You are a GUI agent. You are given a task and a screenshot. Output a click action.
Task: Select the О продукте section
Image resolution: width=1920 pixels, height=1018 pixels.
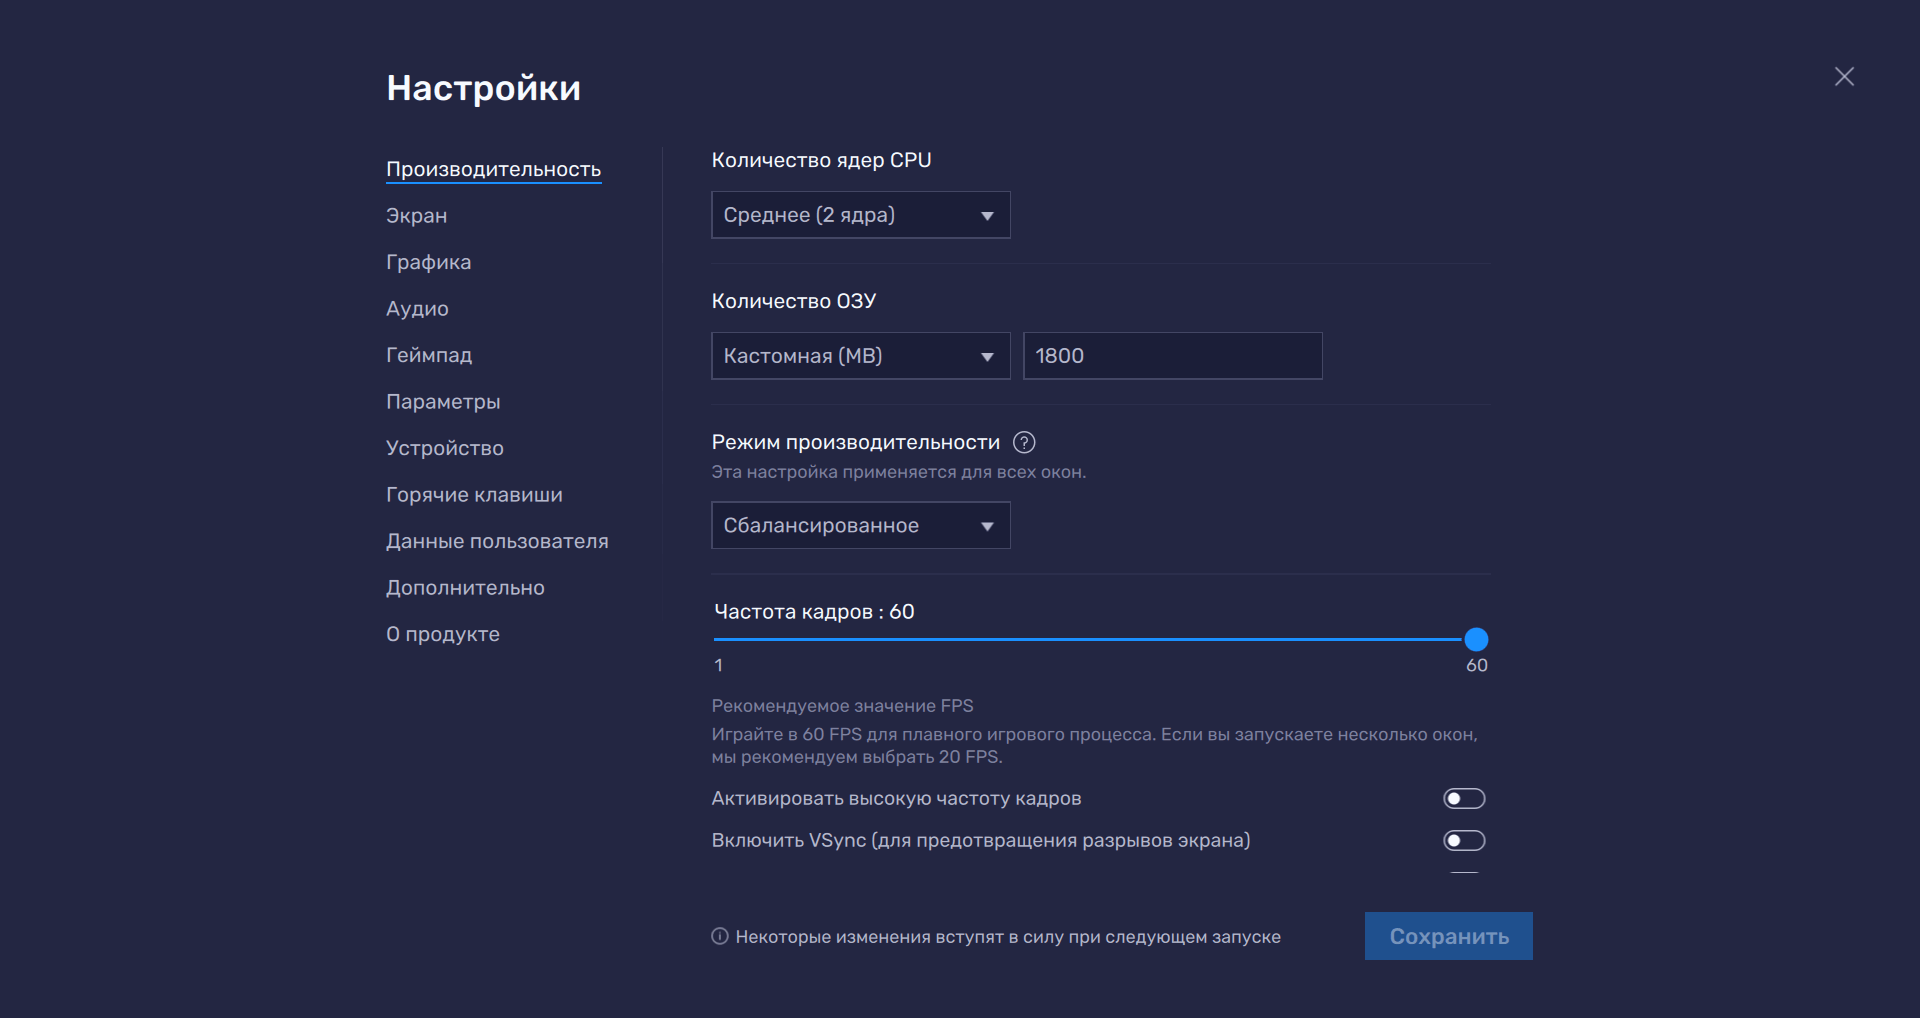click(x=443, y=634)
